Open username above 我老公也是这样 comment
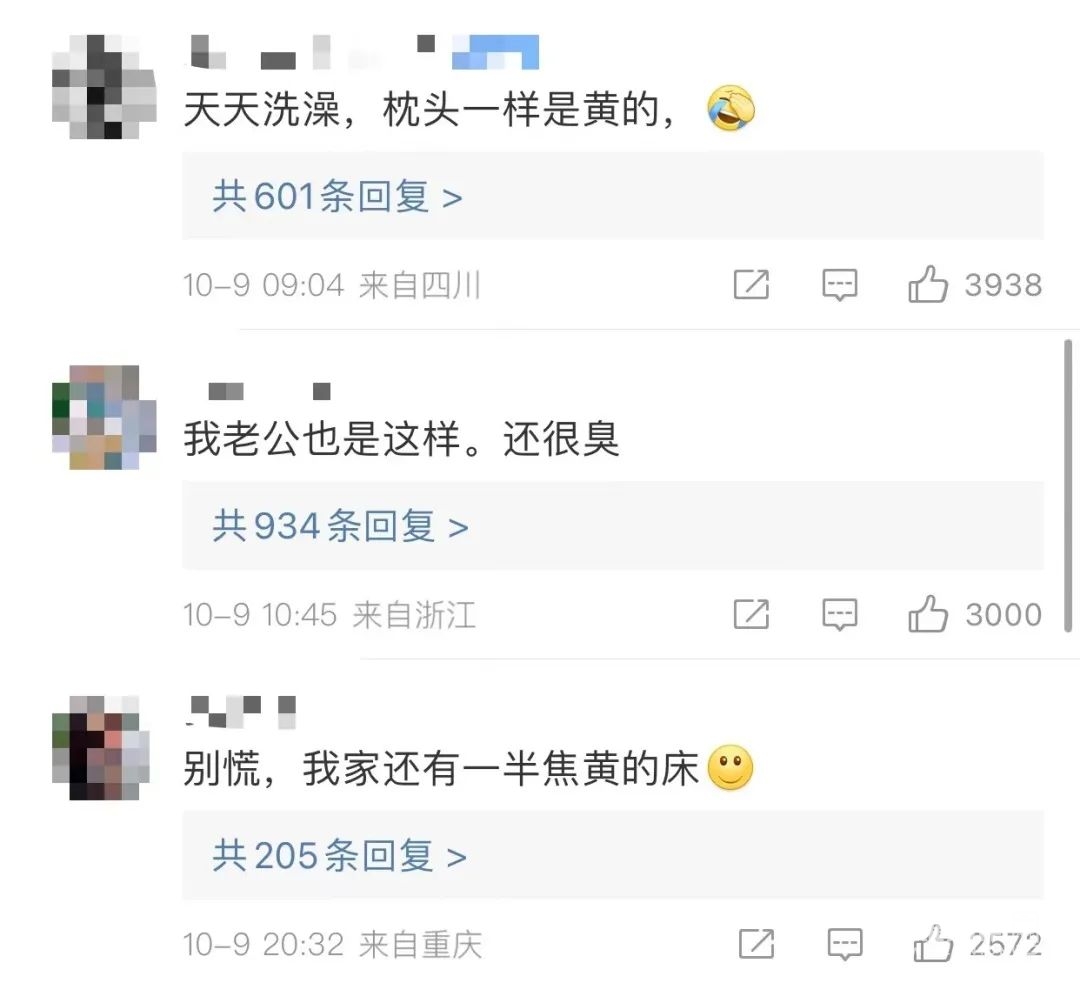1080x983 pixels. tap(269, 392)
